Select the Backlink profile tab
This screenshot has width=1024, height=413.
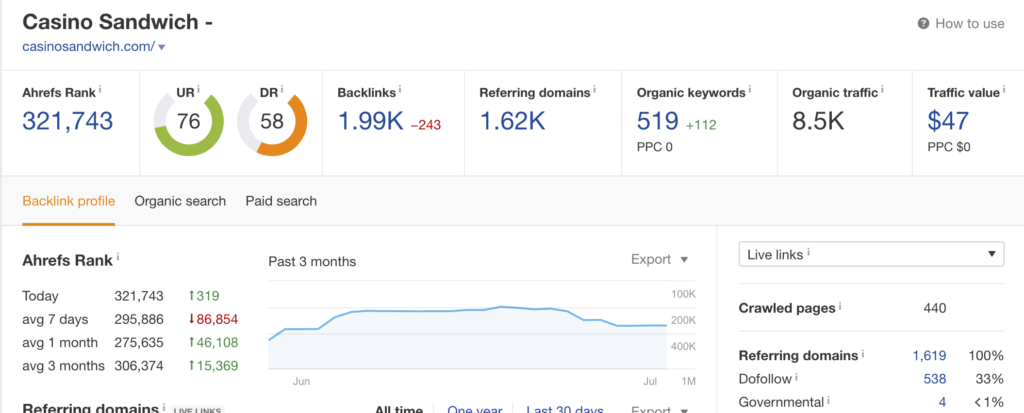click(x=69, y=201)
